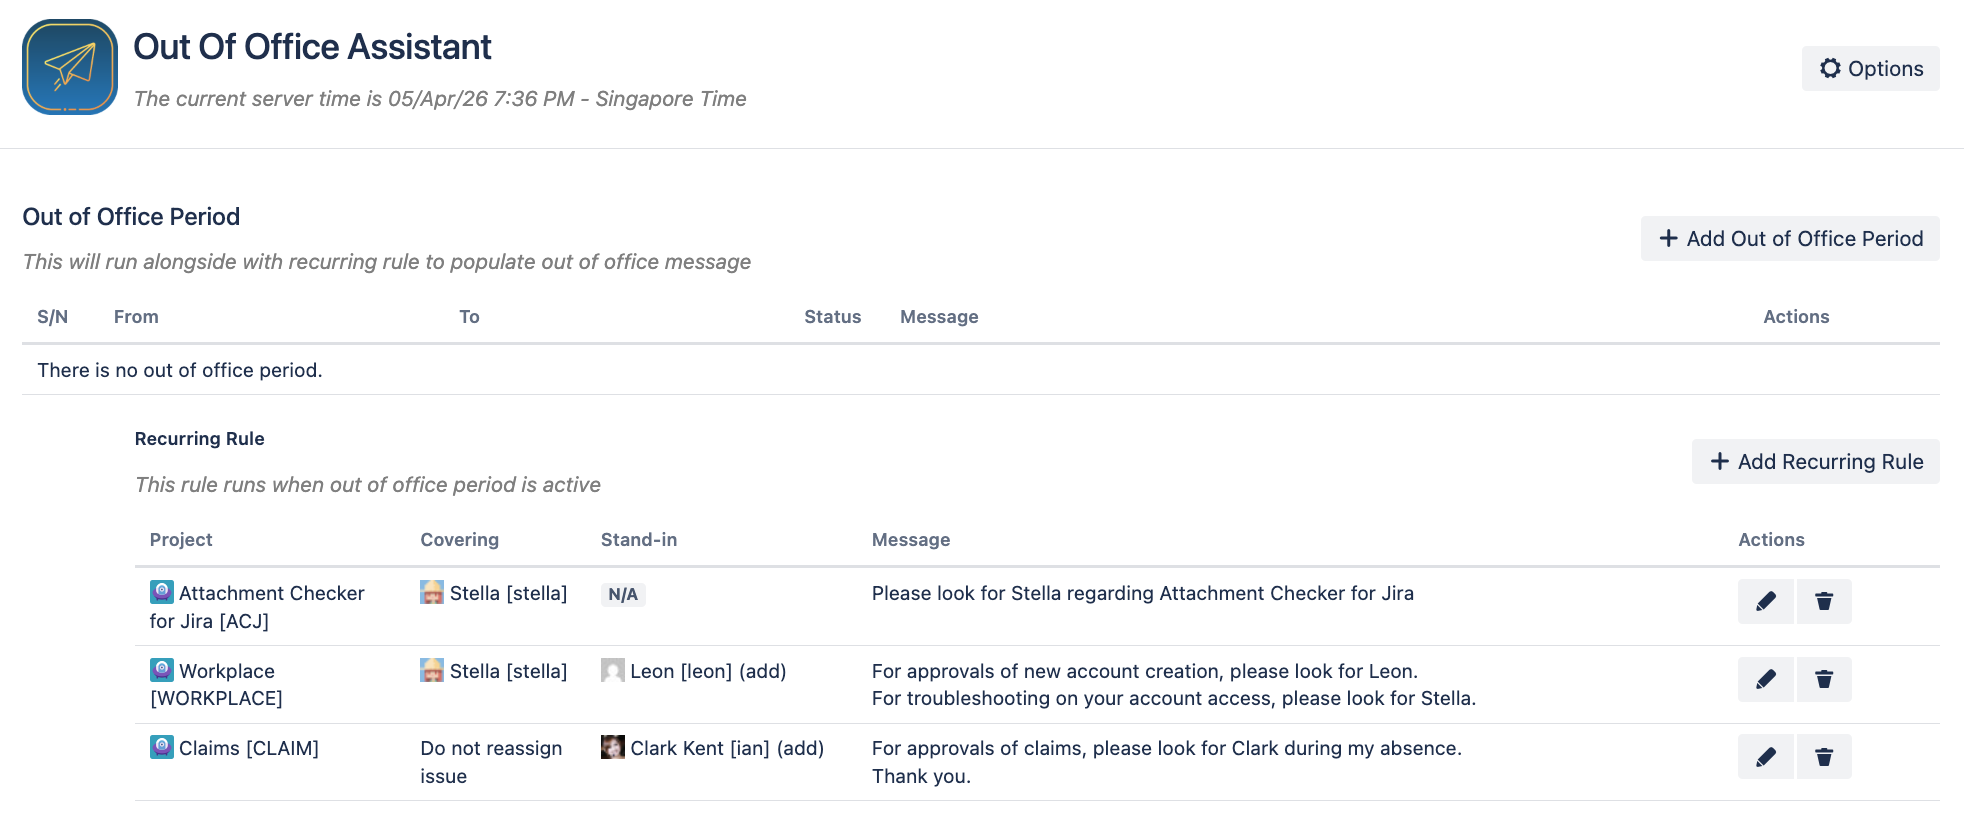Edit the Attachment Checker recurring rule
The height and width of the screenshot is (832, 1964).
(x=1766, y=602)
